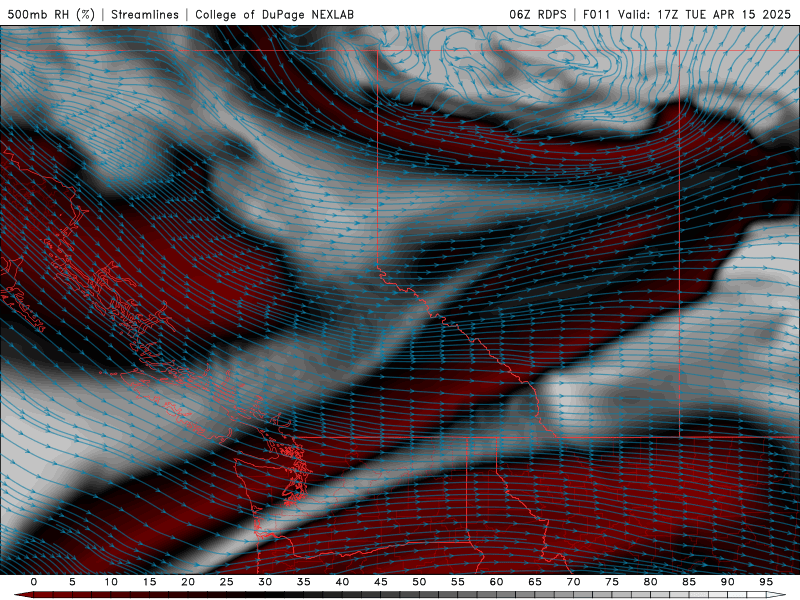Click the colorbar value label "80"
The image size is (800, 600).
(650, 582)
